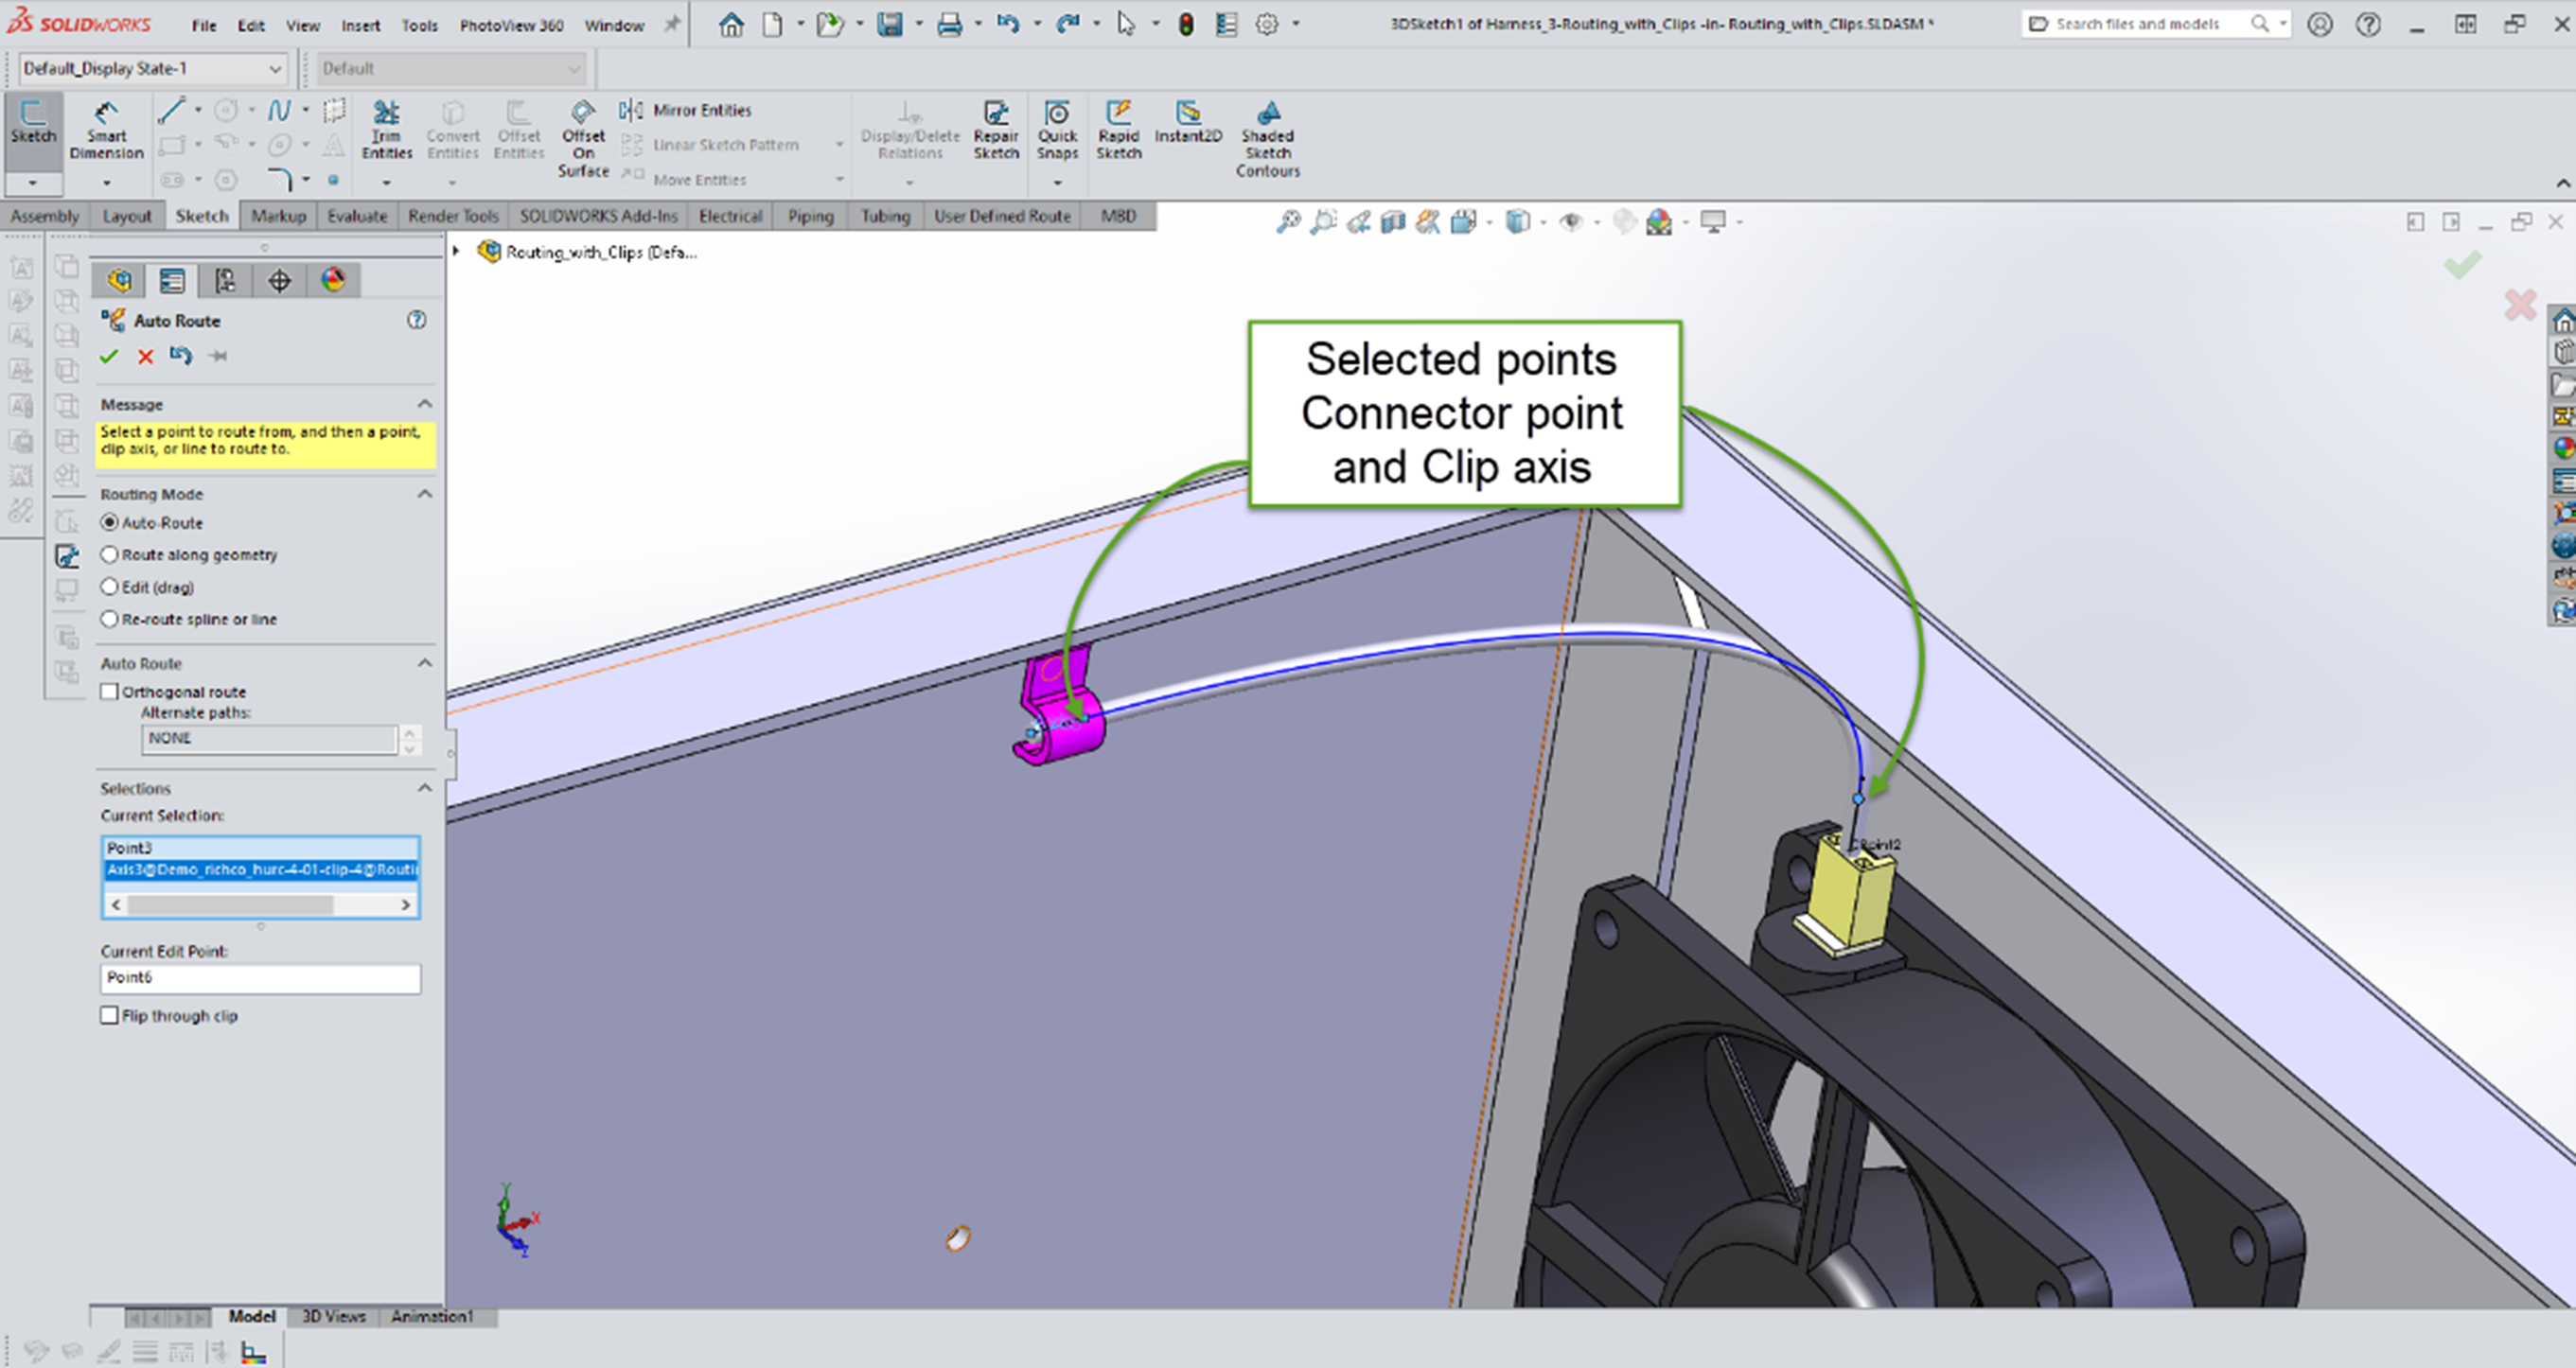
Task: Click the Save icon
Action: [889, 24]
